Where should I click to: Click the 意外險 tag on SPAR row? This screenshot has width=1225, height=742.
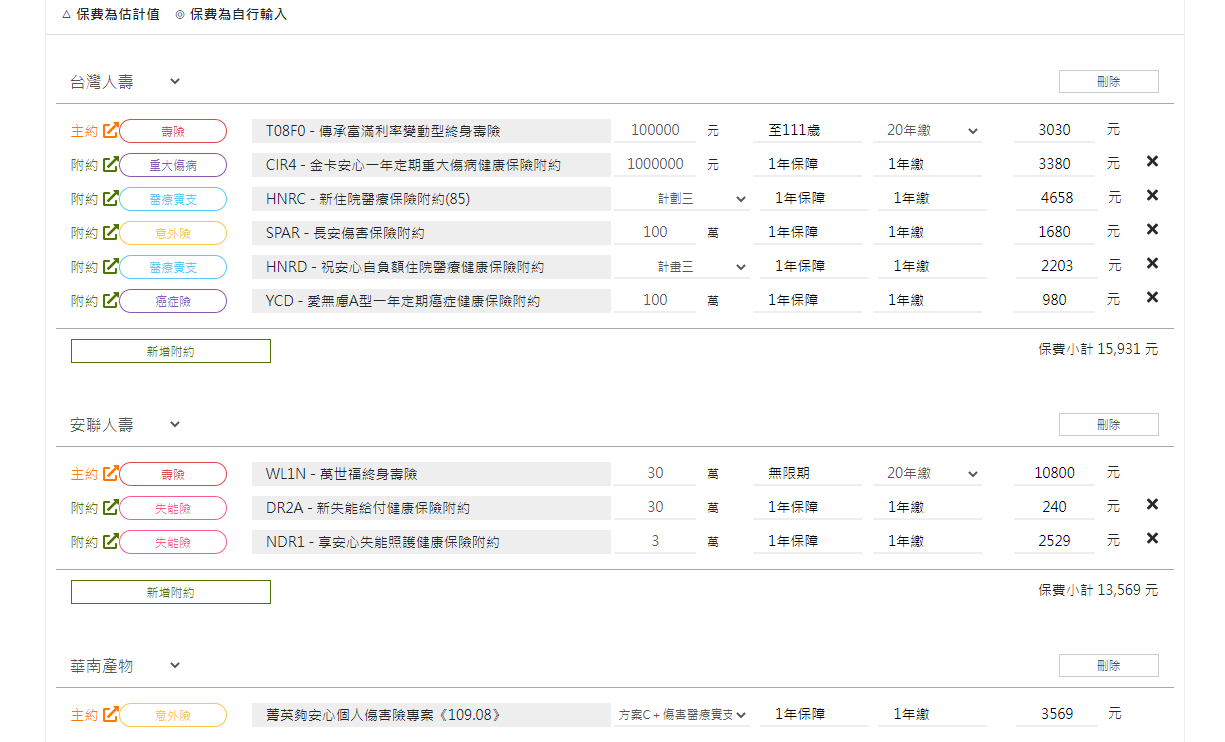(173, 233)
